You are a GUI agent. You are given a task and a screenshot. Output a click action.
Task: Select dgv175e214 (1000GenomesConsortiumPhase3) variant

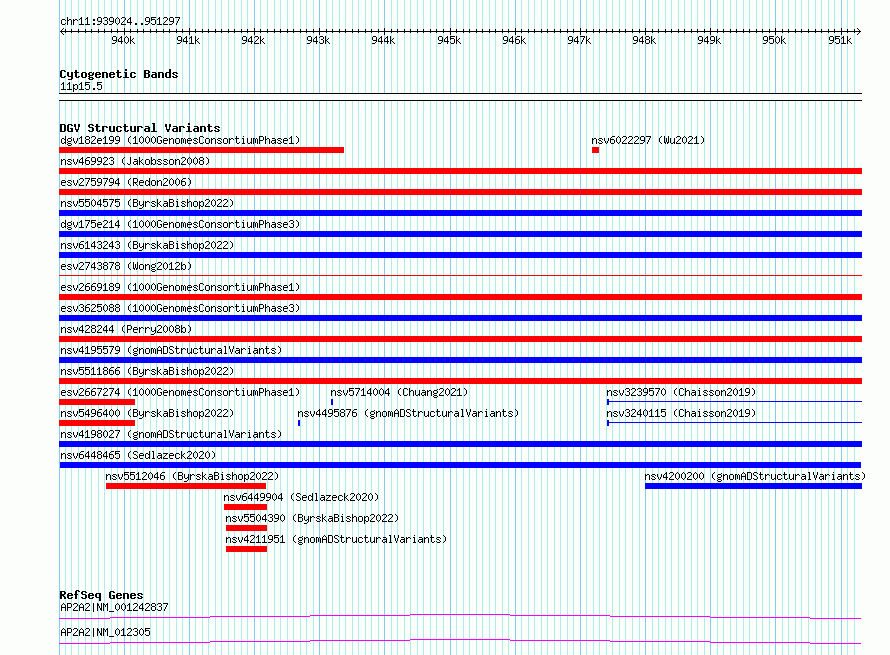coord(180,224)
